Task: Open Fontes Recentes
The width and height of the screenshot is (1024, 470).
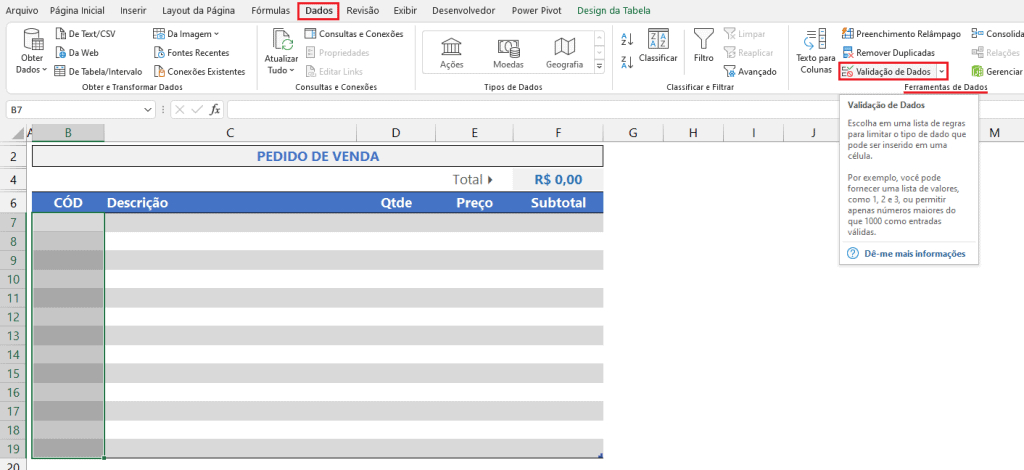Action: click(191, 52)
